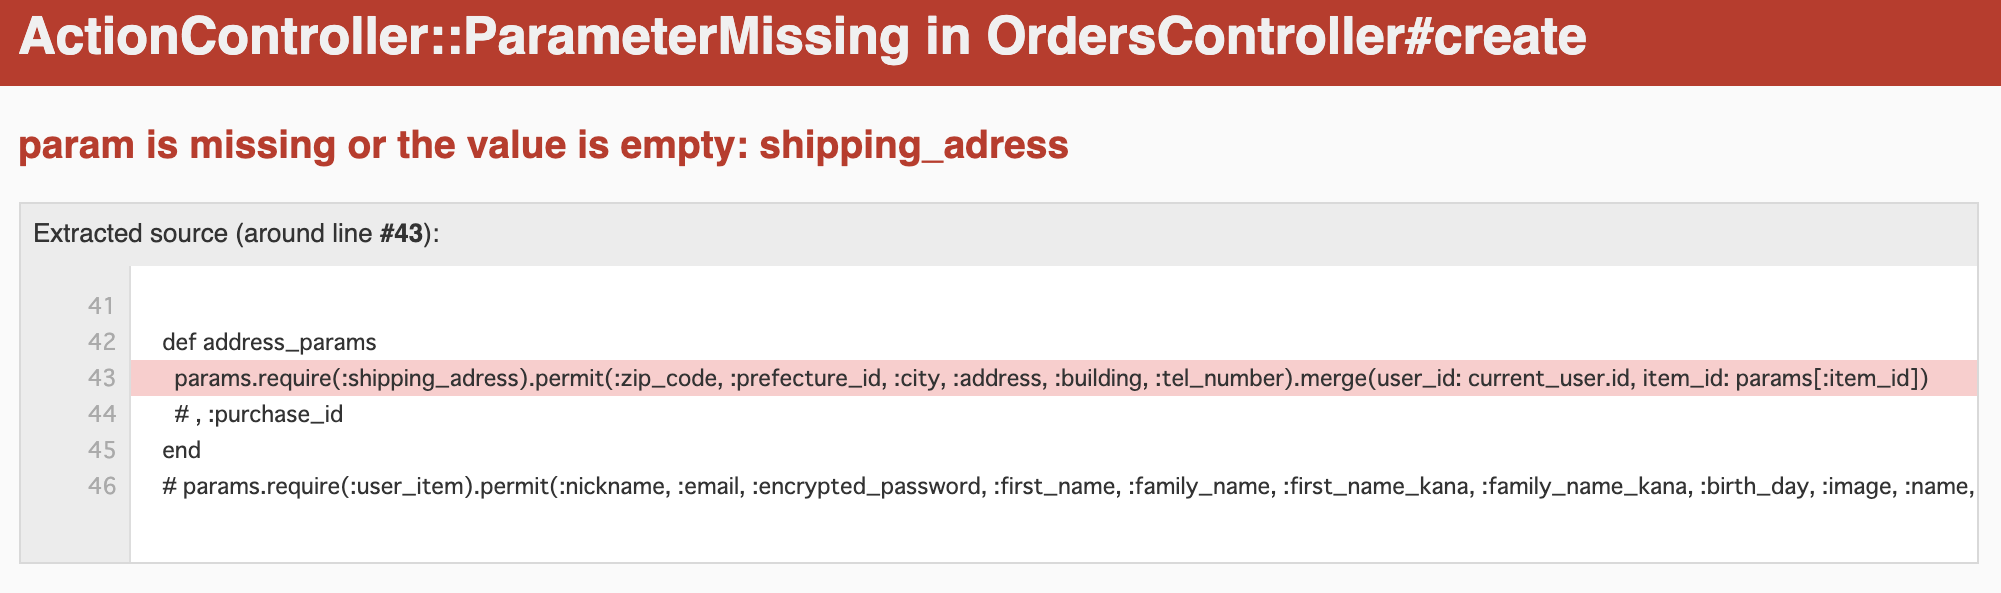Image resolution: width=2001 pixels, height=593 pixels.
Task: Click ':prefecture_id' in the highlighted code
Action: click(x=806, y=378)
